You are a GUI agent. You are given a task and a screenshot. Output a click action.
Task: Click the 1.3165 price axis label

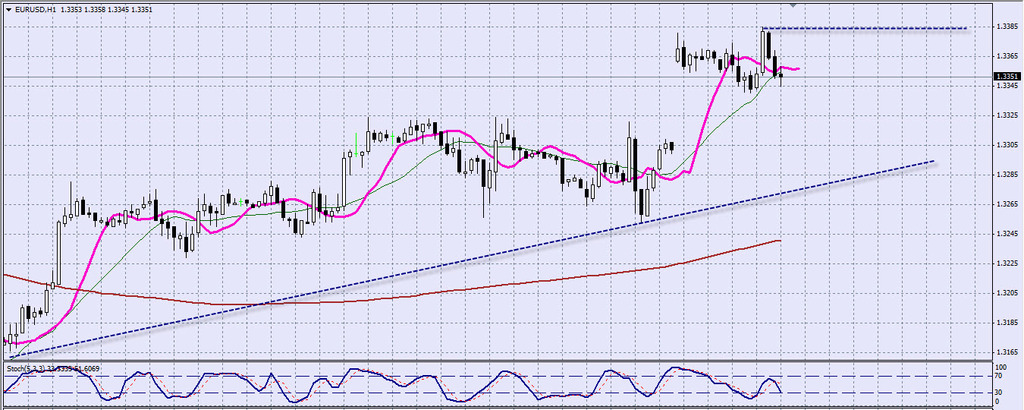tap(1005, 352)
